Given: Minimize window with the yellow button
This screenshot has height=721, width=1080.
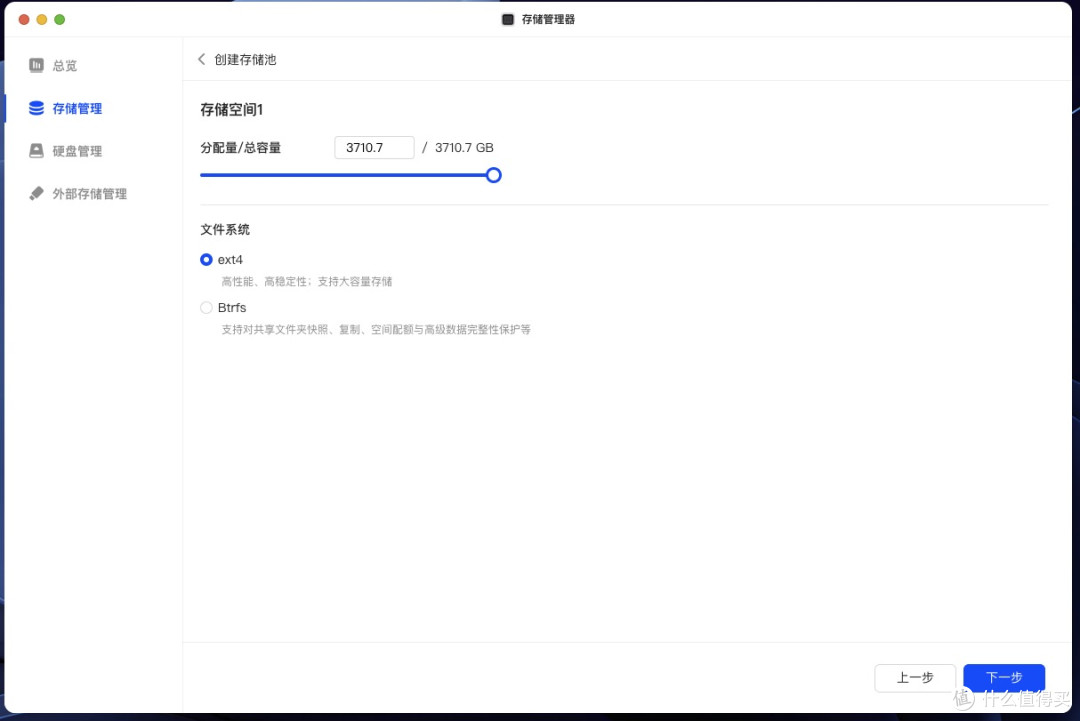Looking at the screenshot, I should click(x=42, y=19).
